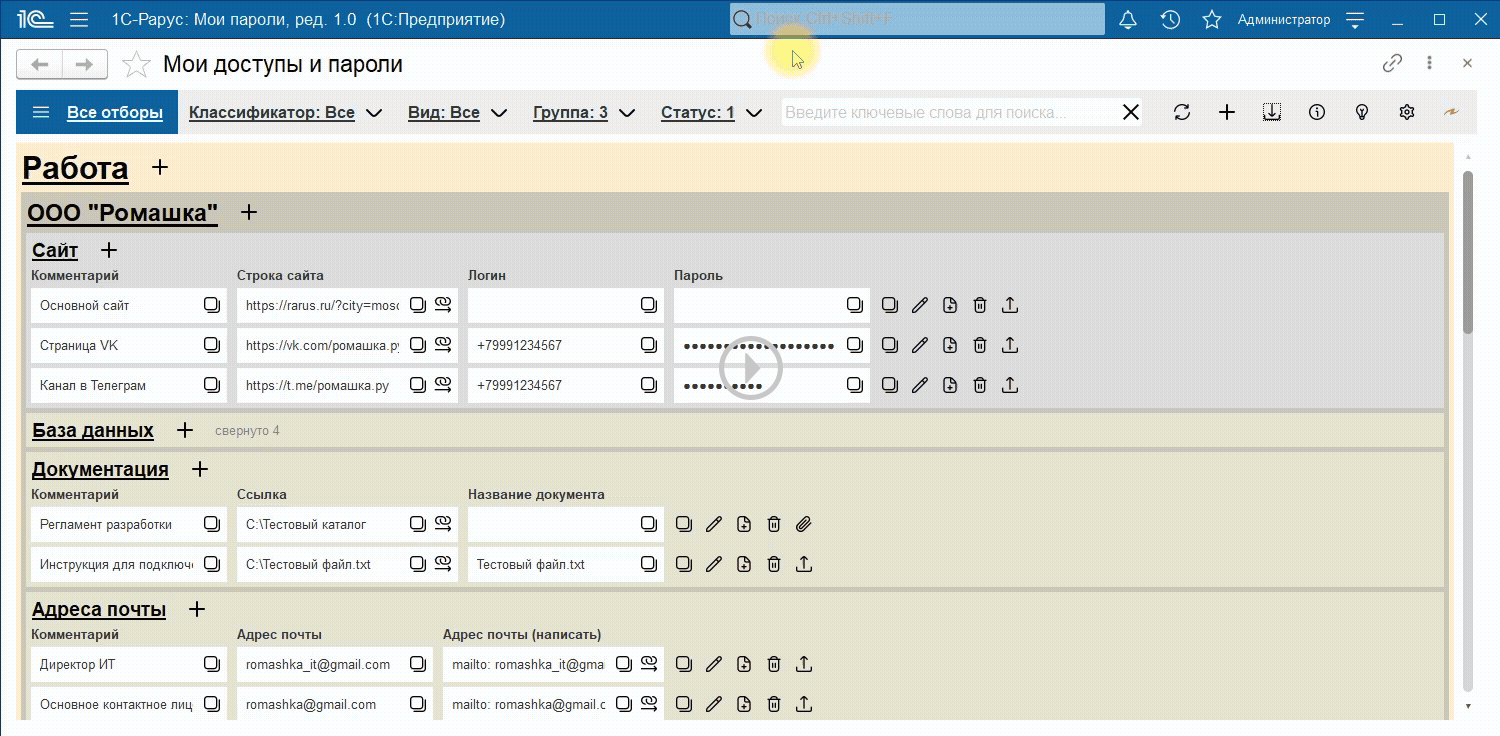Add entry in Сайт section
This screenshot has width=1500, height=736.
pyautogui.click(x=109, y=250)
